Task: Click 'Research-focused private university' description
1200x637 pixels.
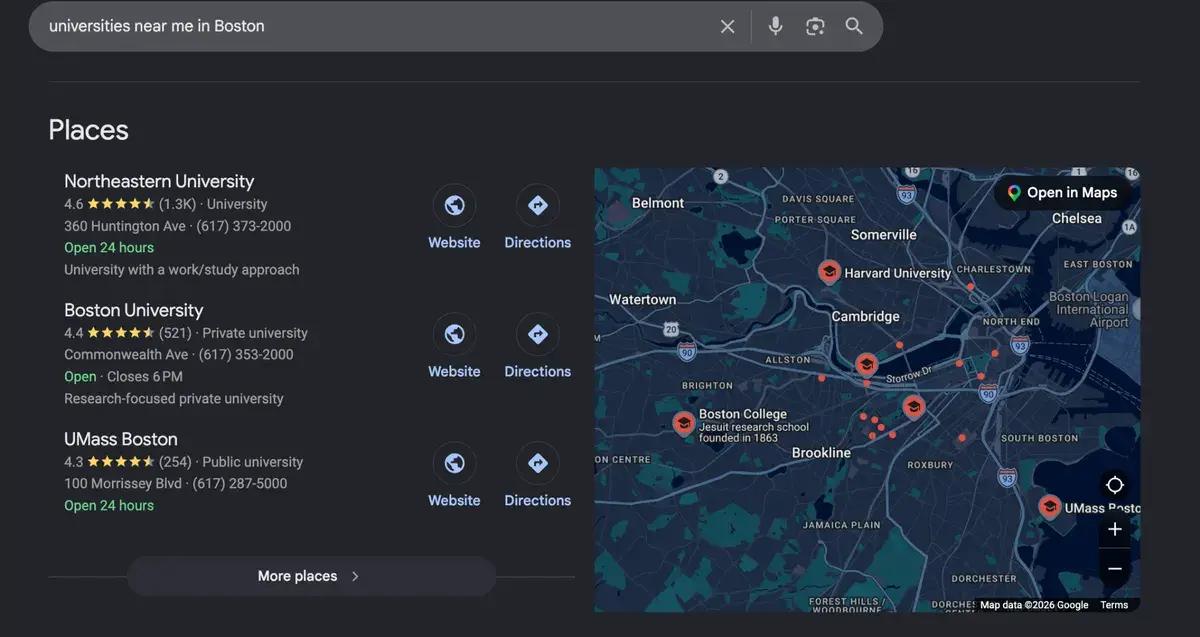Action: pos(174,399)
